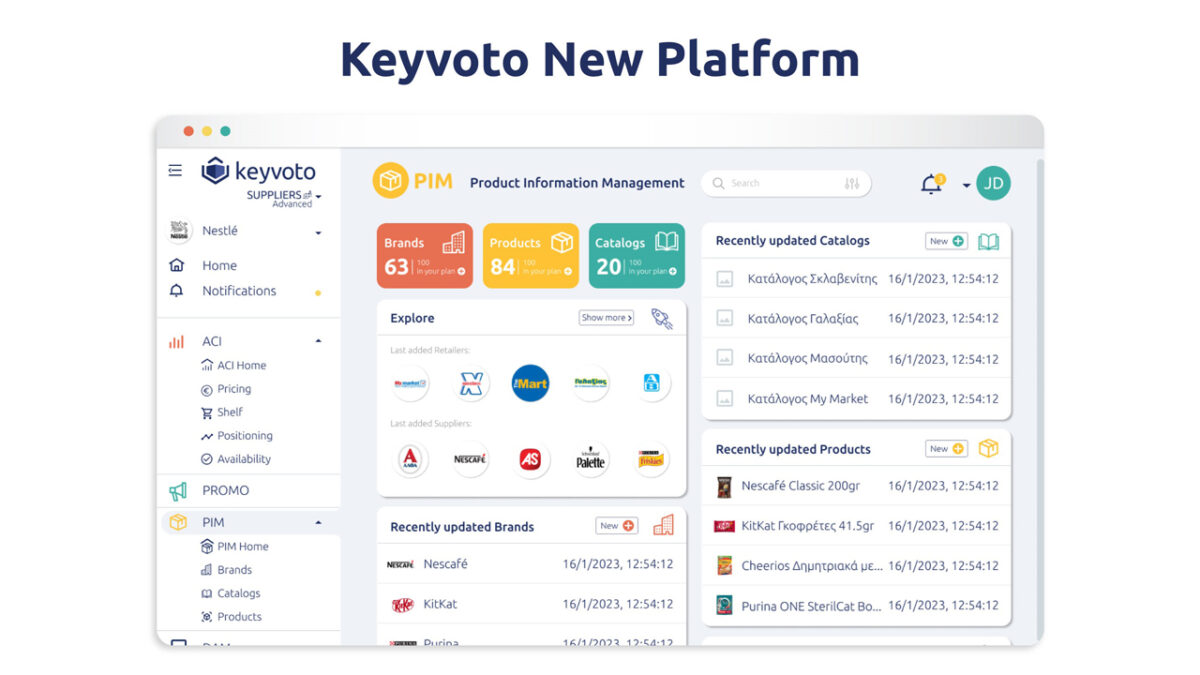The width and height of the screenshot is (1200, 675).
Task: Select the green Γαλαξίας retailer logo
Action: (591, 383)
